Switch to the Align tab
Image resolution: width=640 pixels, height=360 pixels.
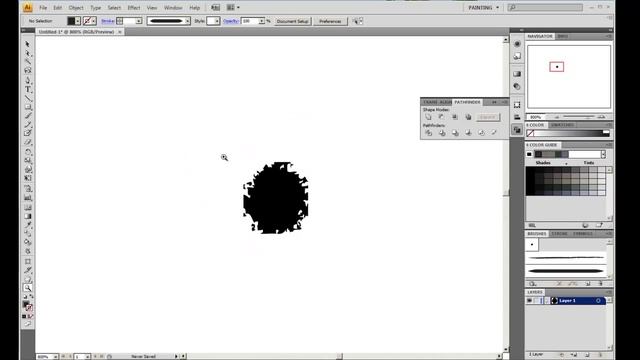(445, 102)
